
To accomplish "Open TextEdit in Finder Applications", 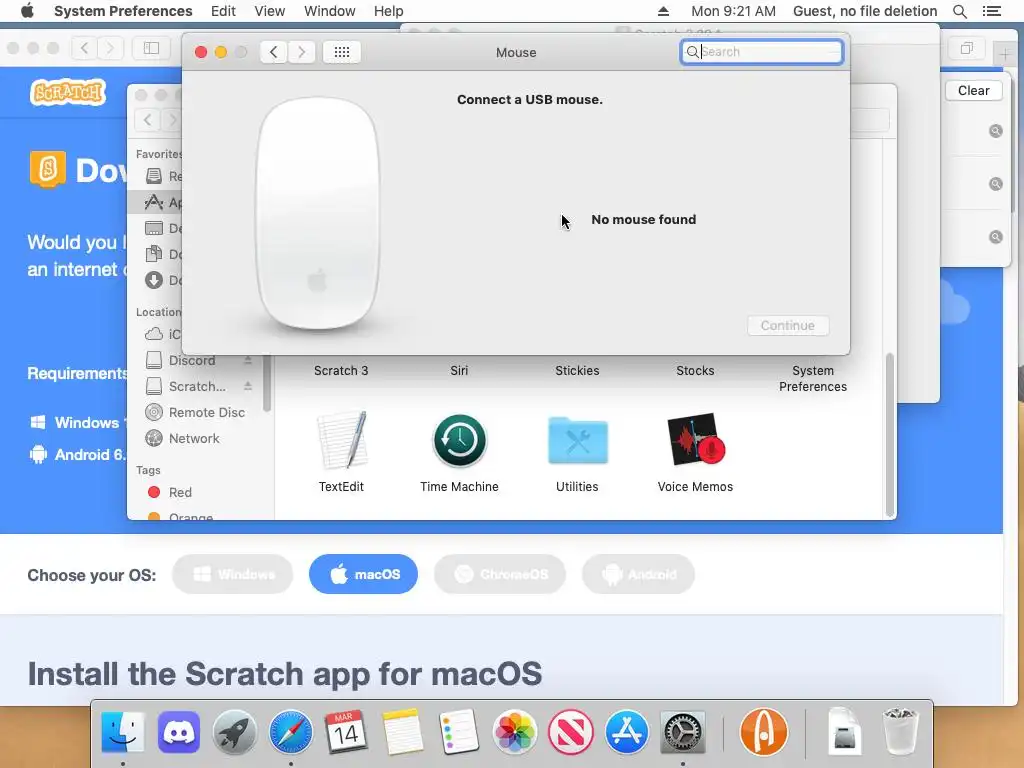I will point(342,440).
